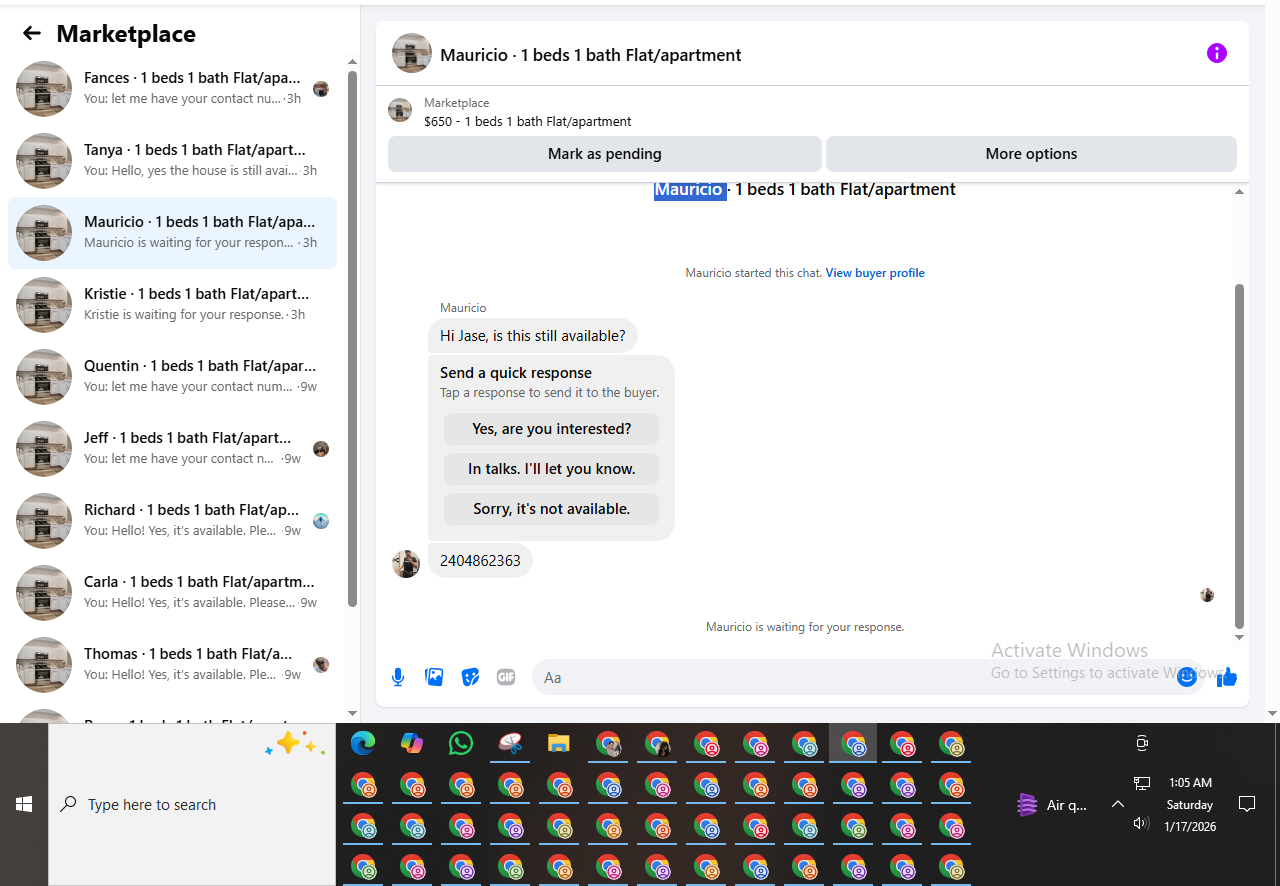Open Carla conversation in list
Screen dimensions: 1280x886
[x=172, y=593]
